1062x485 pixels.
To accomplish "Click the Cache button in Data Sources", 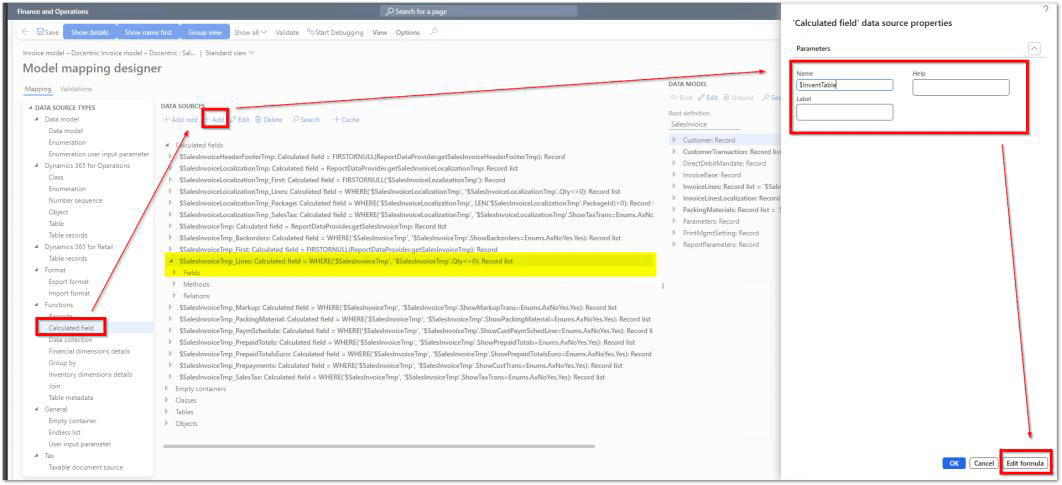I will coord(346,120).
